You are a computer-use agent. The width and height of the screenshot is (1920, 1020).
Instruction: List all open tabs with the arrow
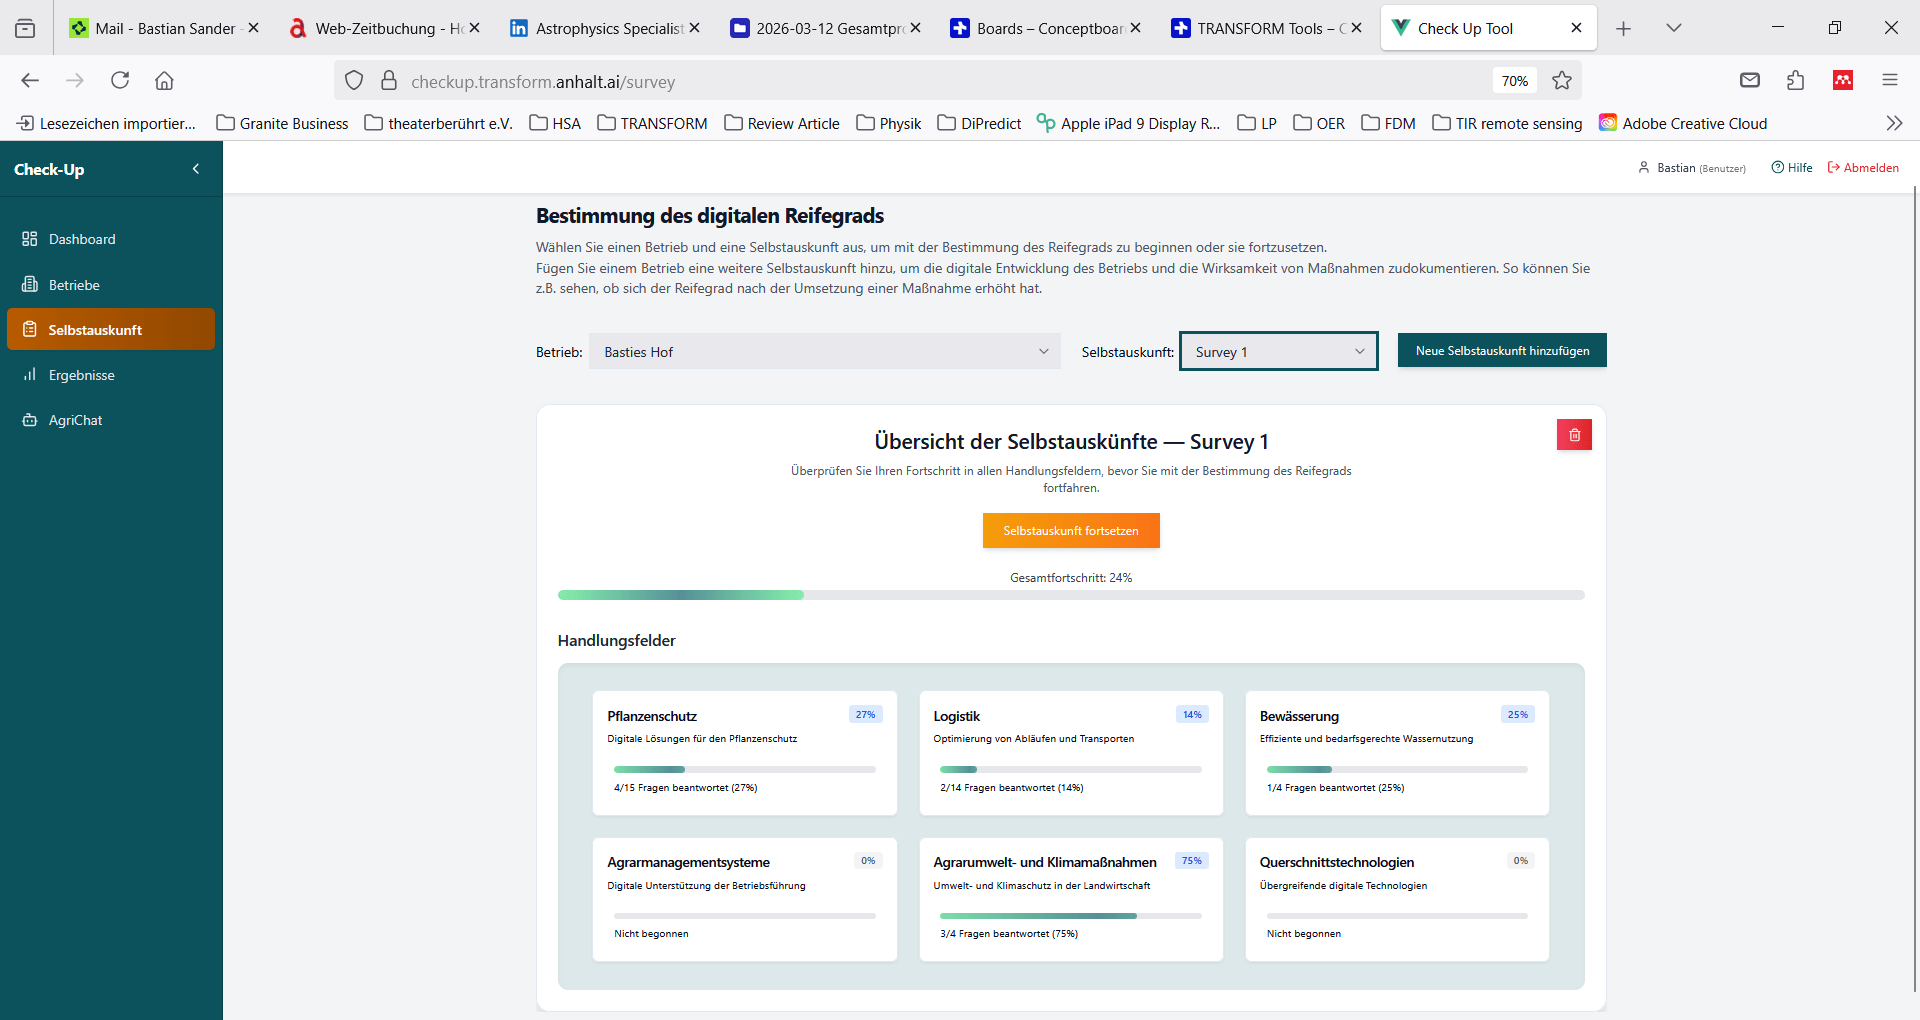coord(1674,28)
